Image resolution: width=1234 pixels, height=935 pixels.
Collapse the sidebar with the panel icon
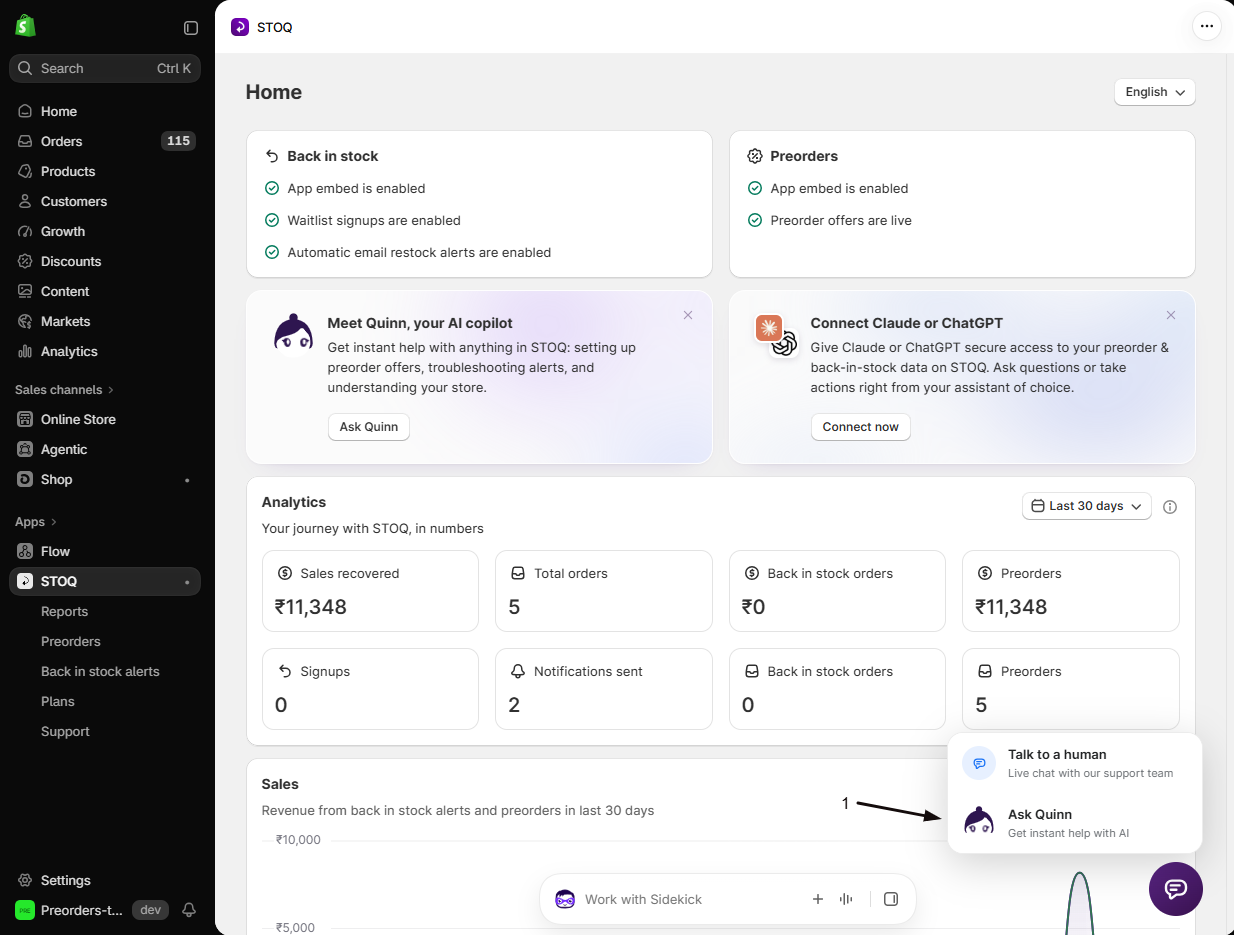point(191,28)
